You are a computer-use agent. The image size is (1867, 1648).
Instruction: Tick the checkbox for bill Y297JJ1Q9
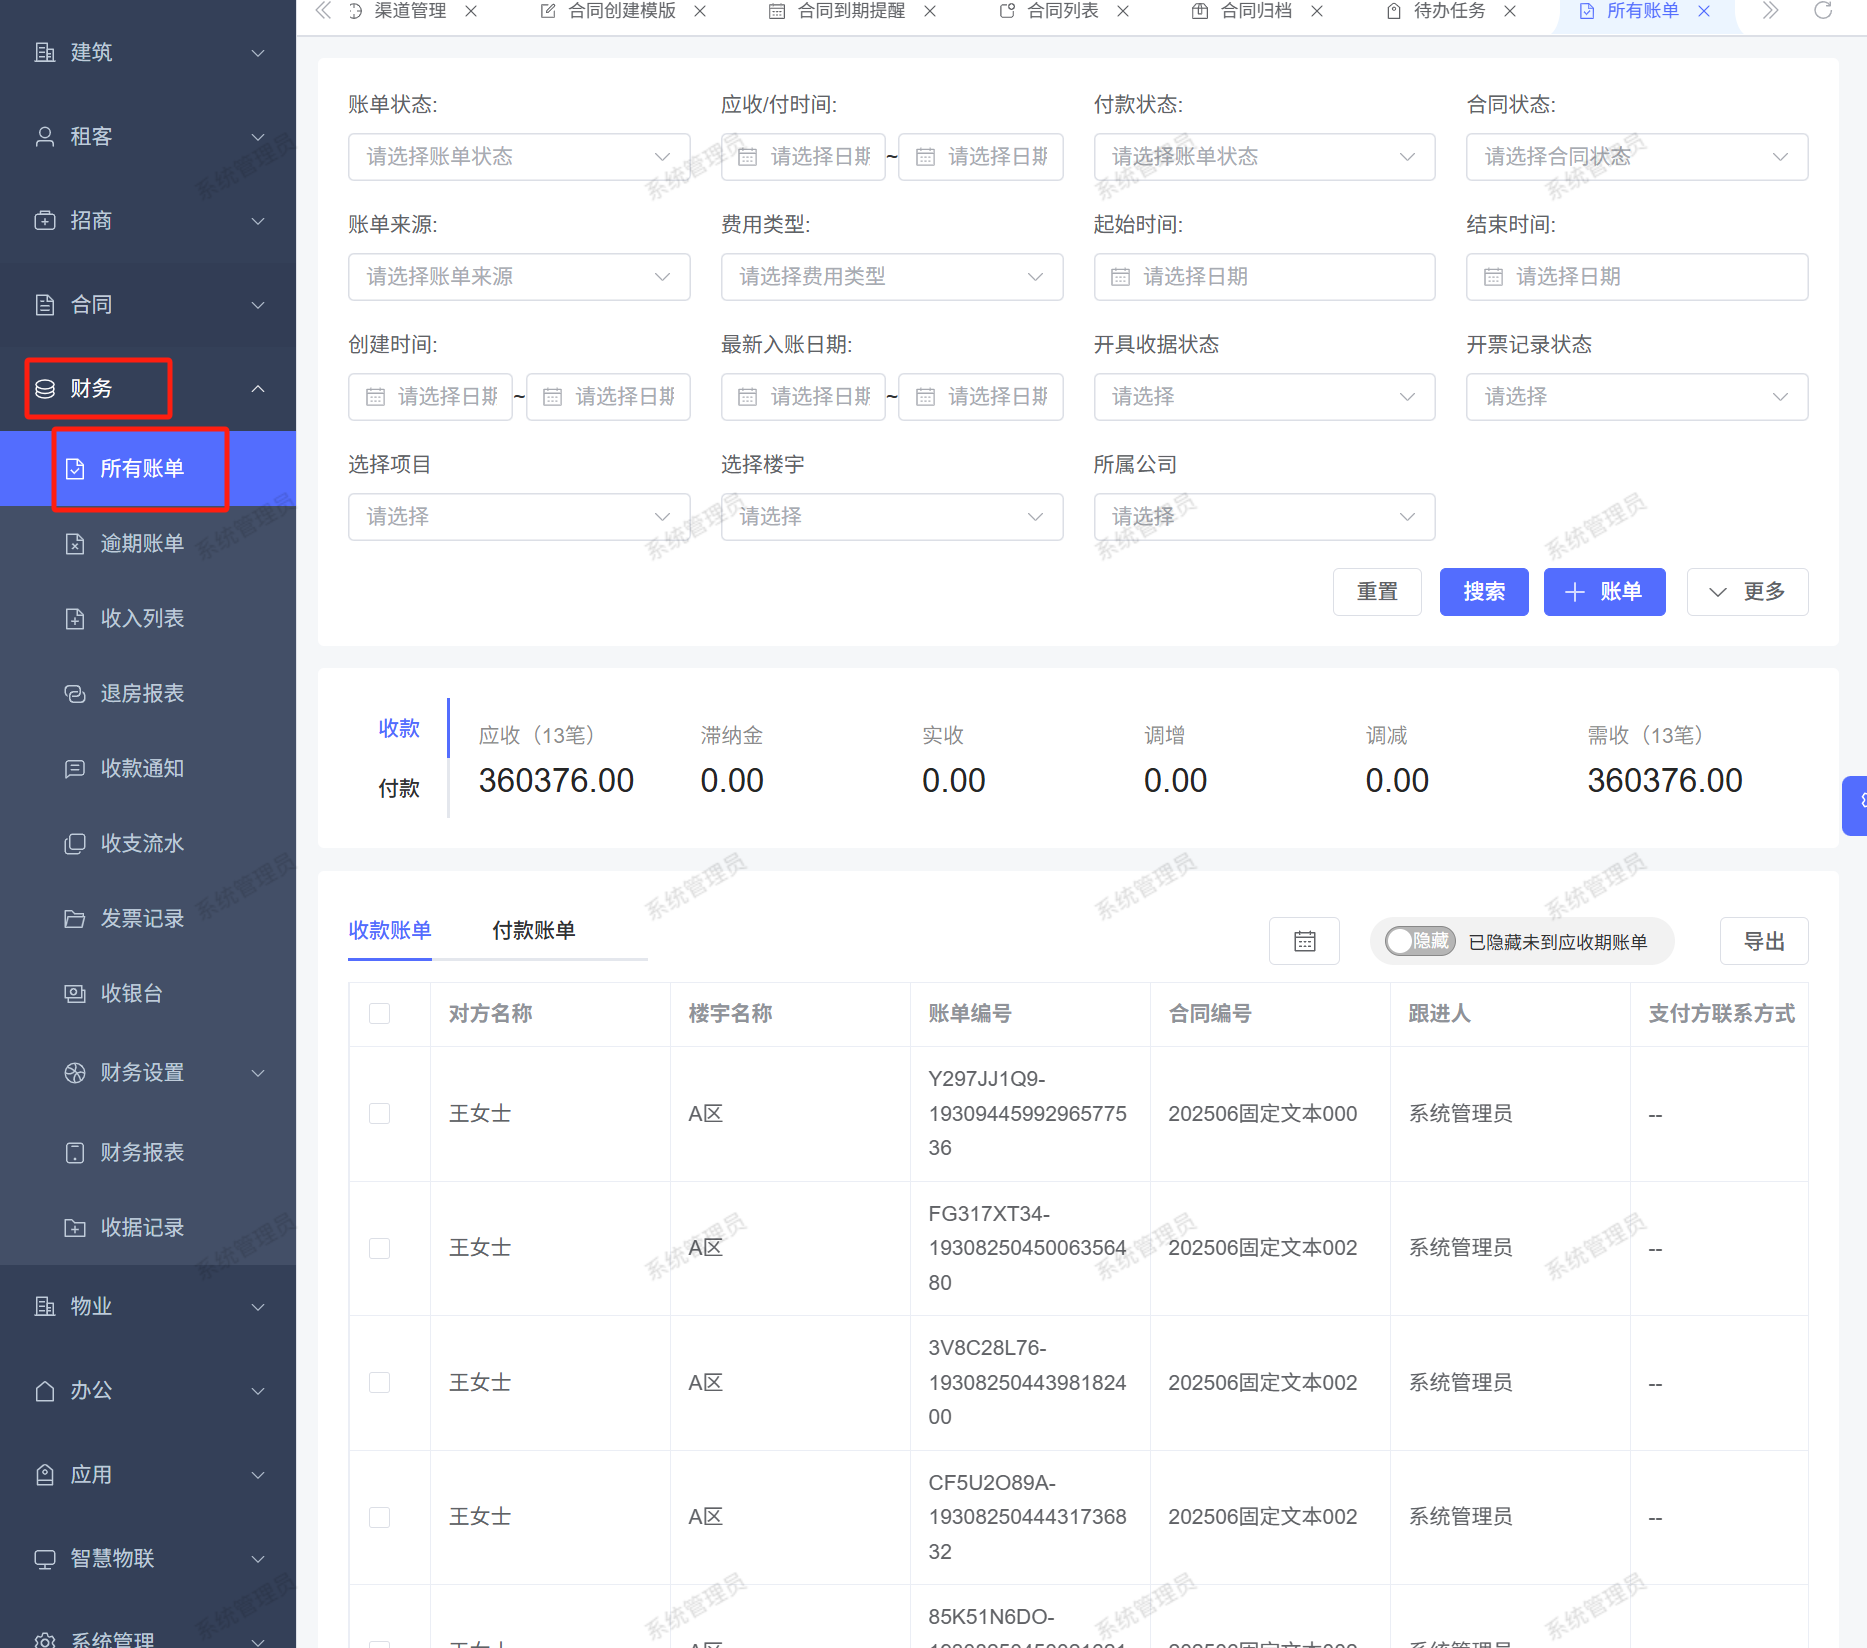click(380, 1113)
